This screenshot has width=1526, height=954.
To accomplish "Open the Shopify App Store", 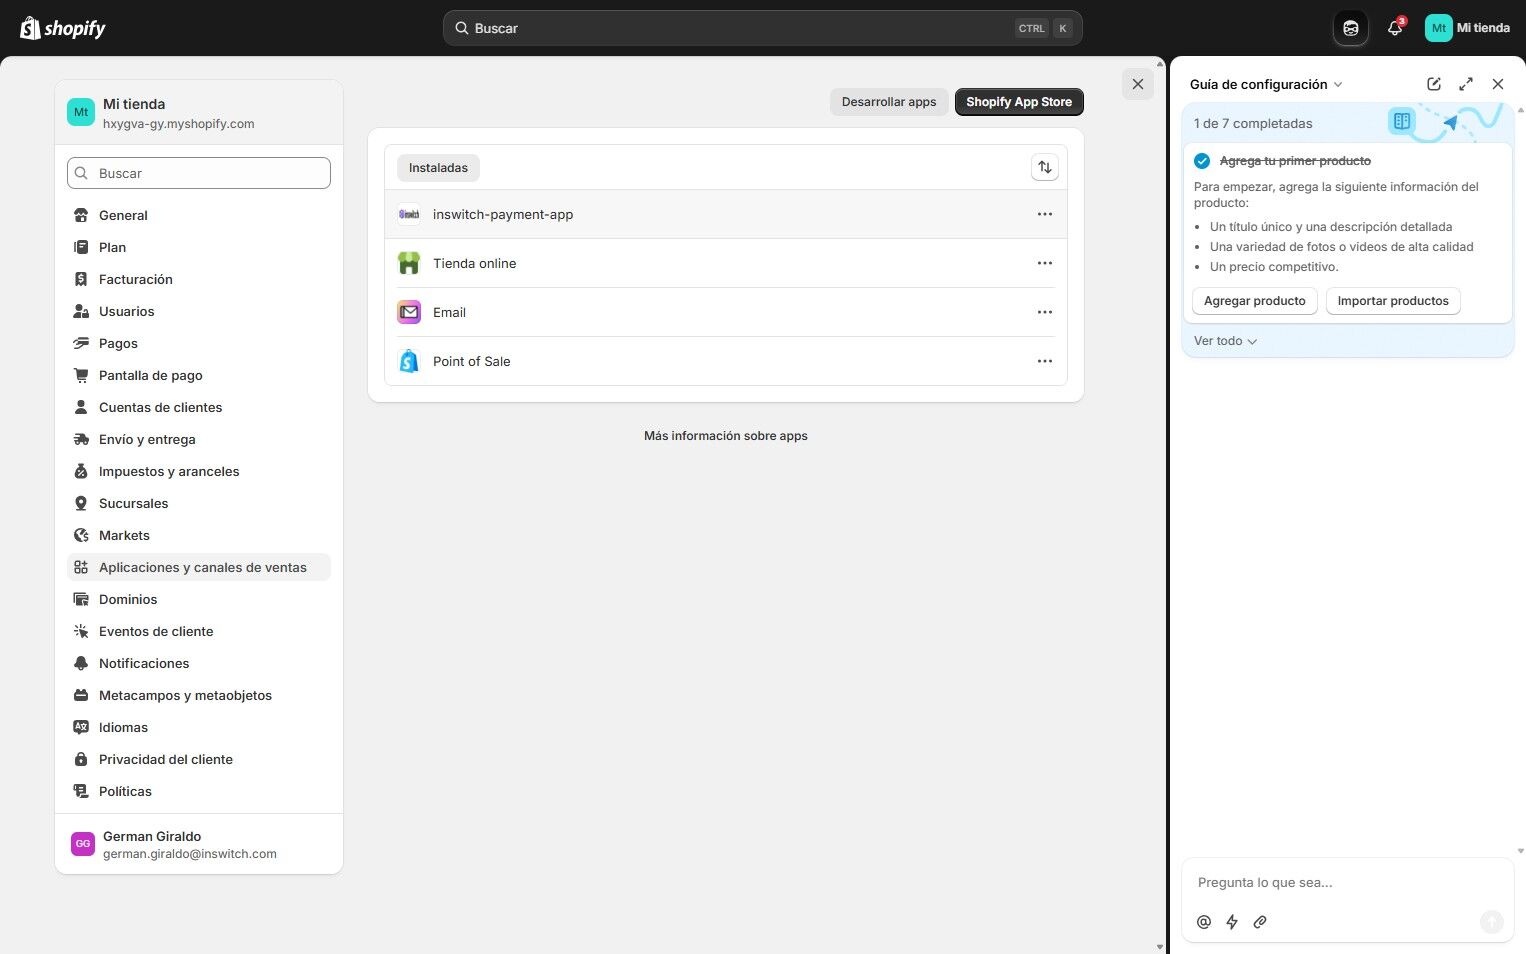I will 1019,102.
